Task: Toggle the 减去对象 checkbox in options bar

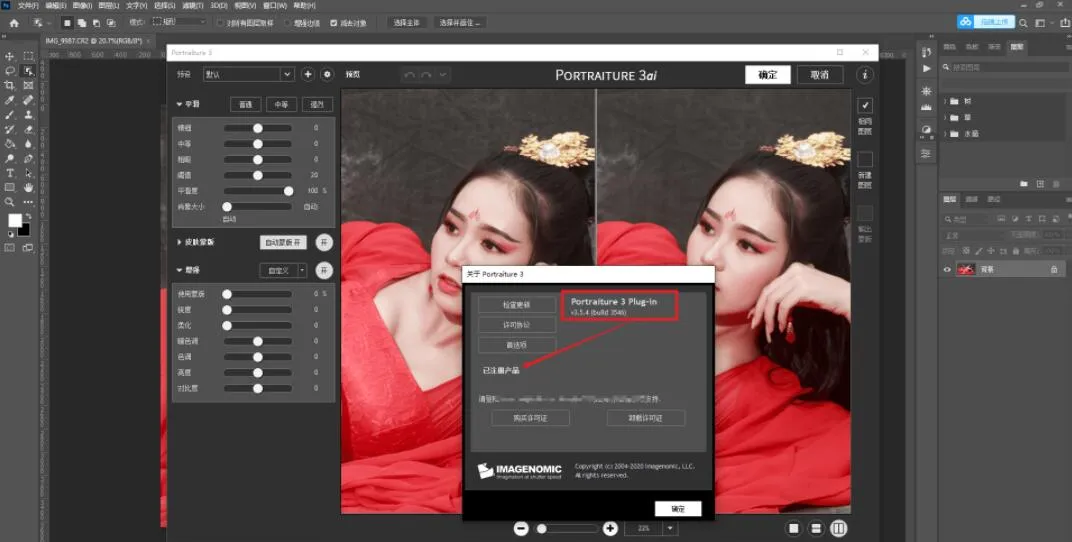Action: coord(334,22)
